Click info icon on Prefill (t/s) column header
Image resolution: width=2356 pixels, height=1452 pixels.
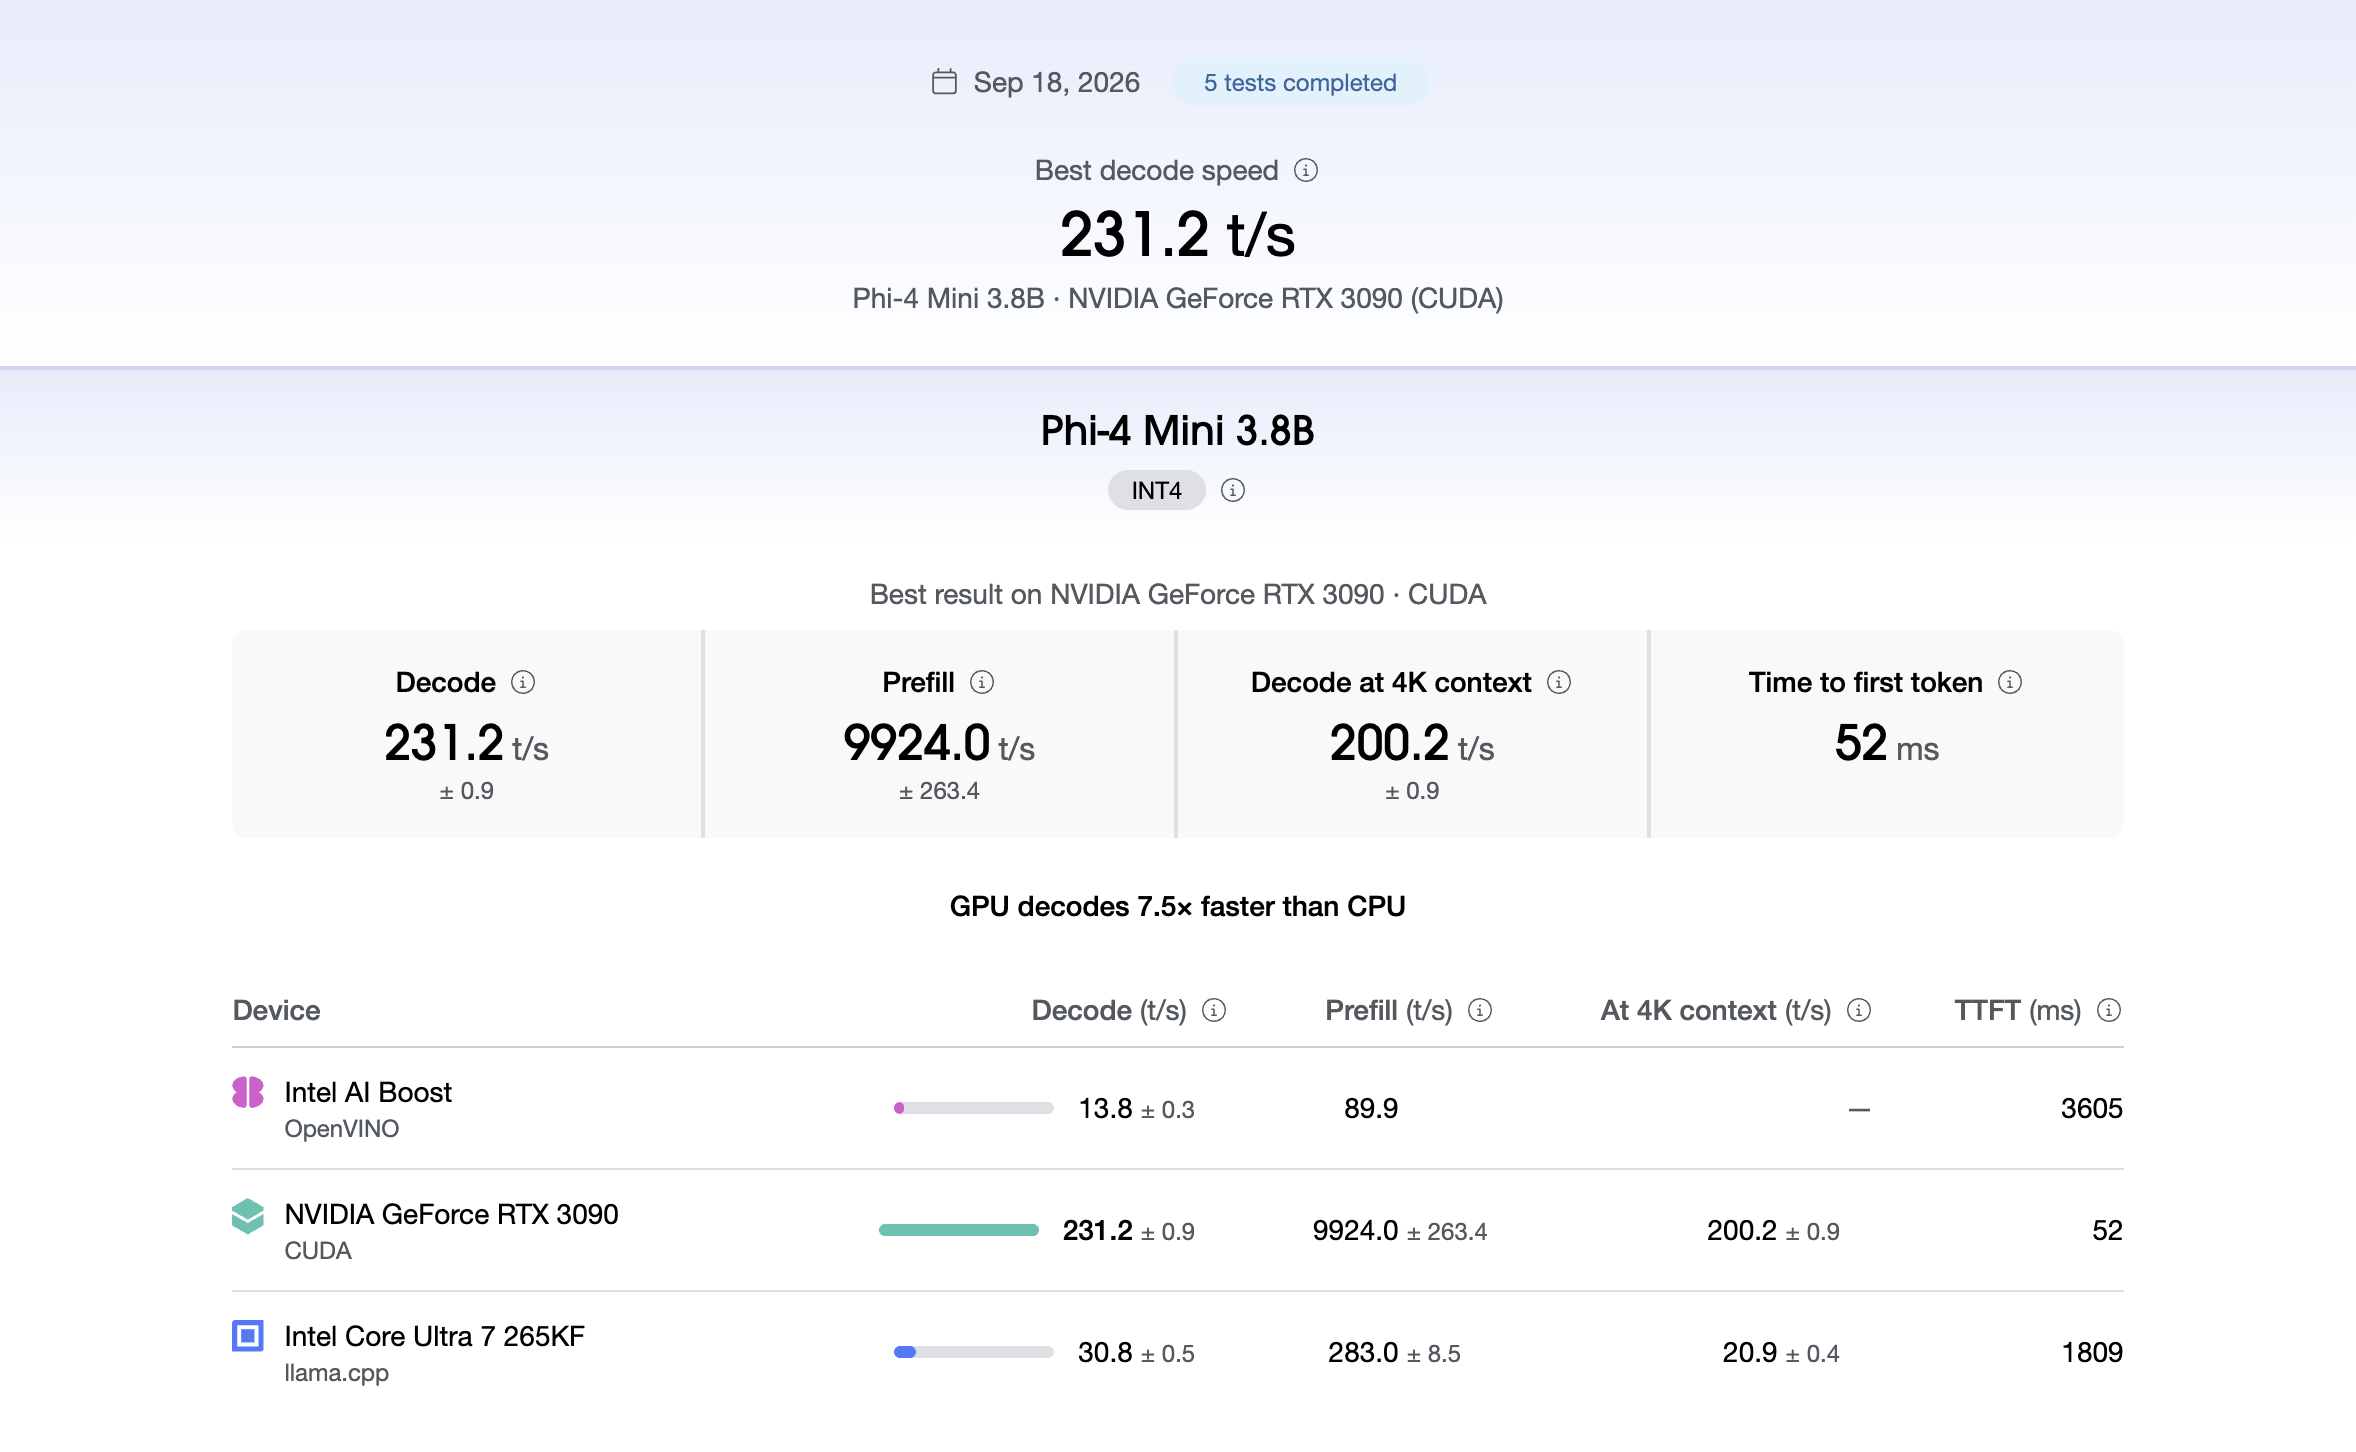[x=1480, y=1010]
